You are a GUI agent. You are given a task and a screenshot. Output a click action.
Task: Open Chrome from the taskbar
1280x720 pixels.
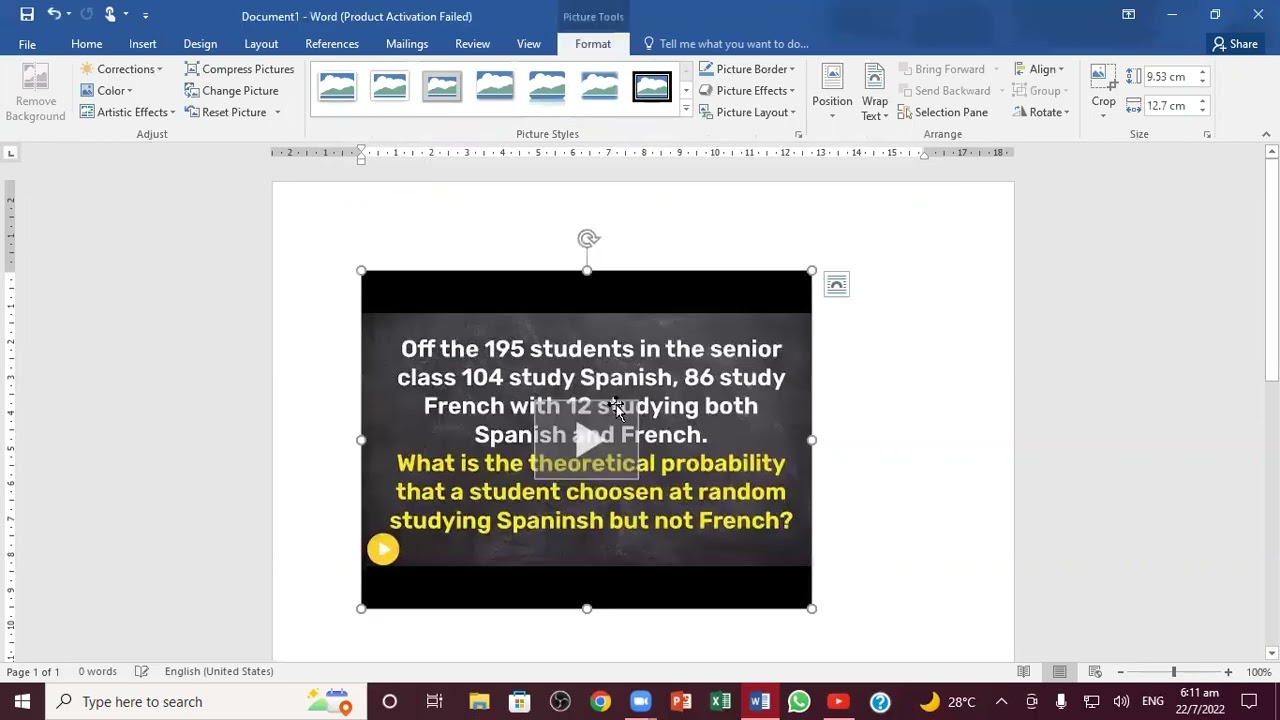pos(600,702)
